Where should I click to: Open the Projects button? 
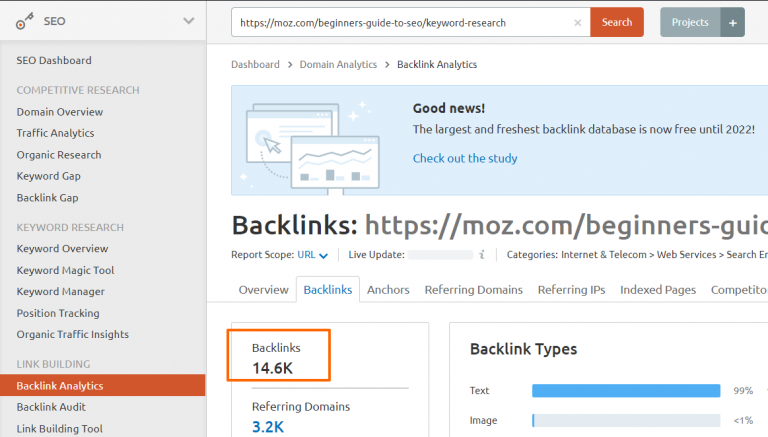pyautogui.click(x=690, y=22)
